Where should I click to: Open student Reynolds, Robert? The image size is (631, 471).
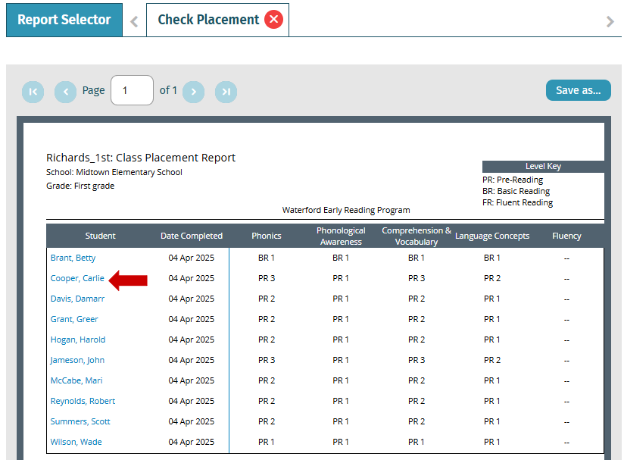pyautogui.click(x=82, y=401)
